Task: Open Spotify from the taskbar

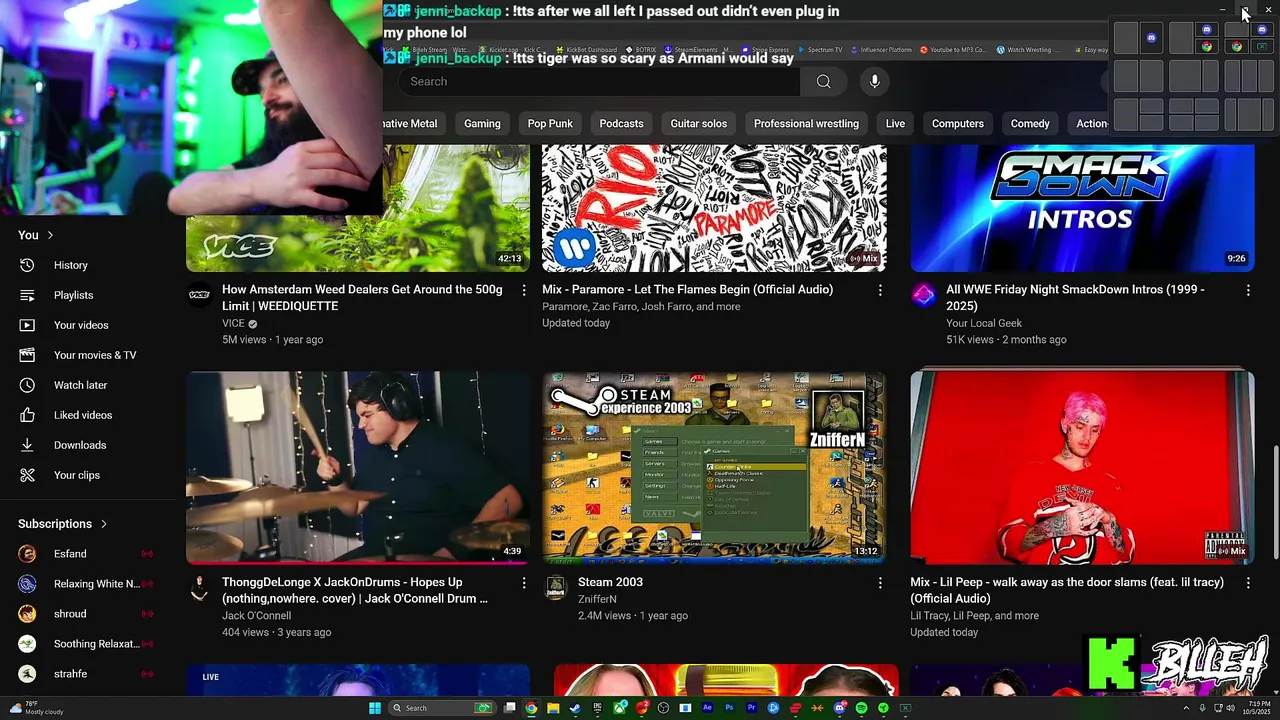Action: tap(861, 708)
